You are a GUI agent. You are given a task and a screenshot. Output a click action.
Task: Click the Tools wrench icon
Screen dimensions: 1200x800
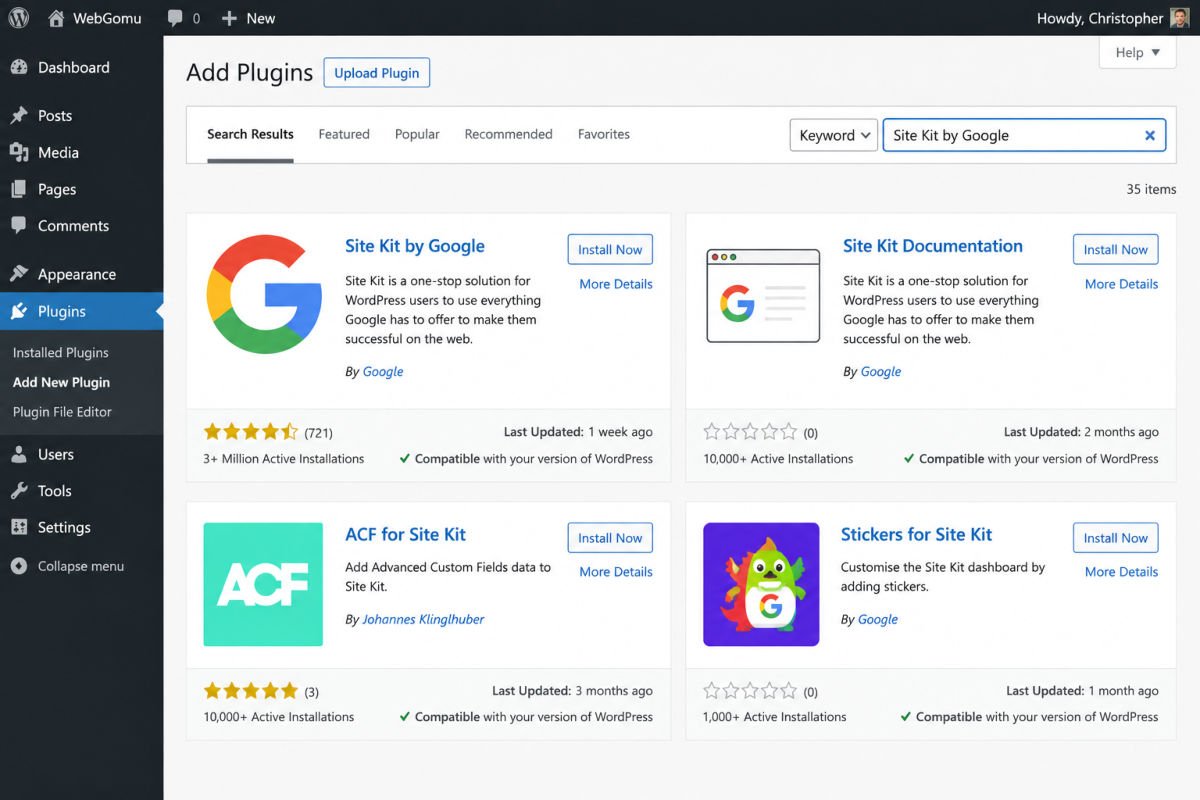pyautogui.click(x=18, y=491)
